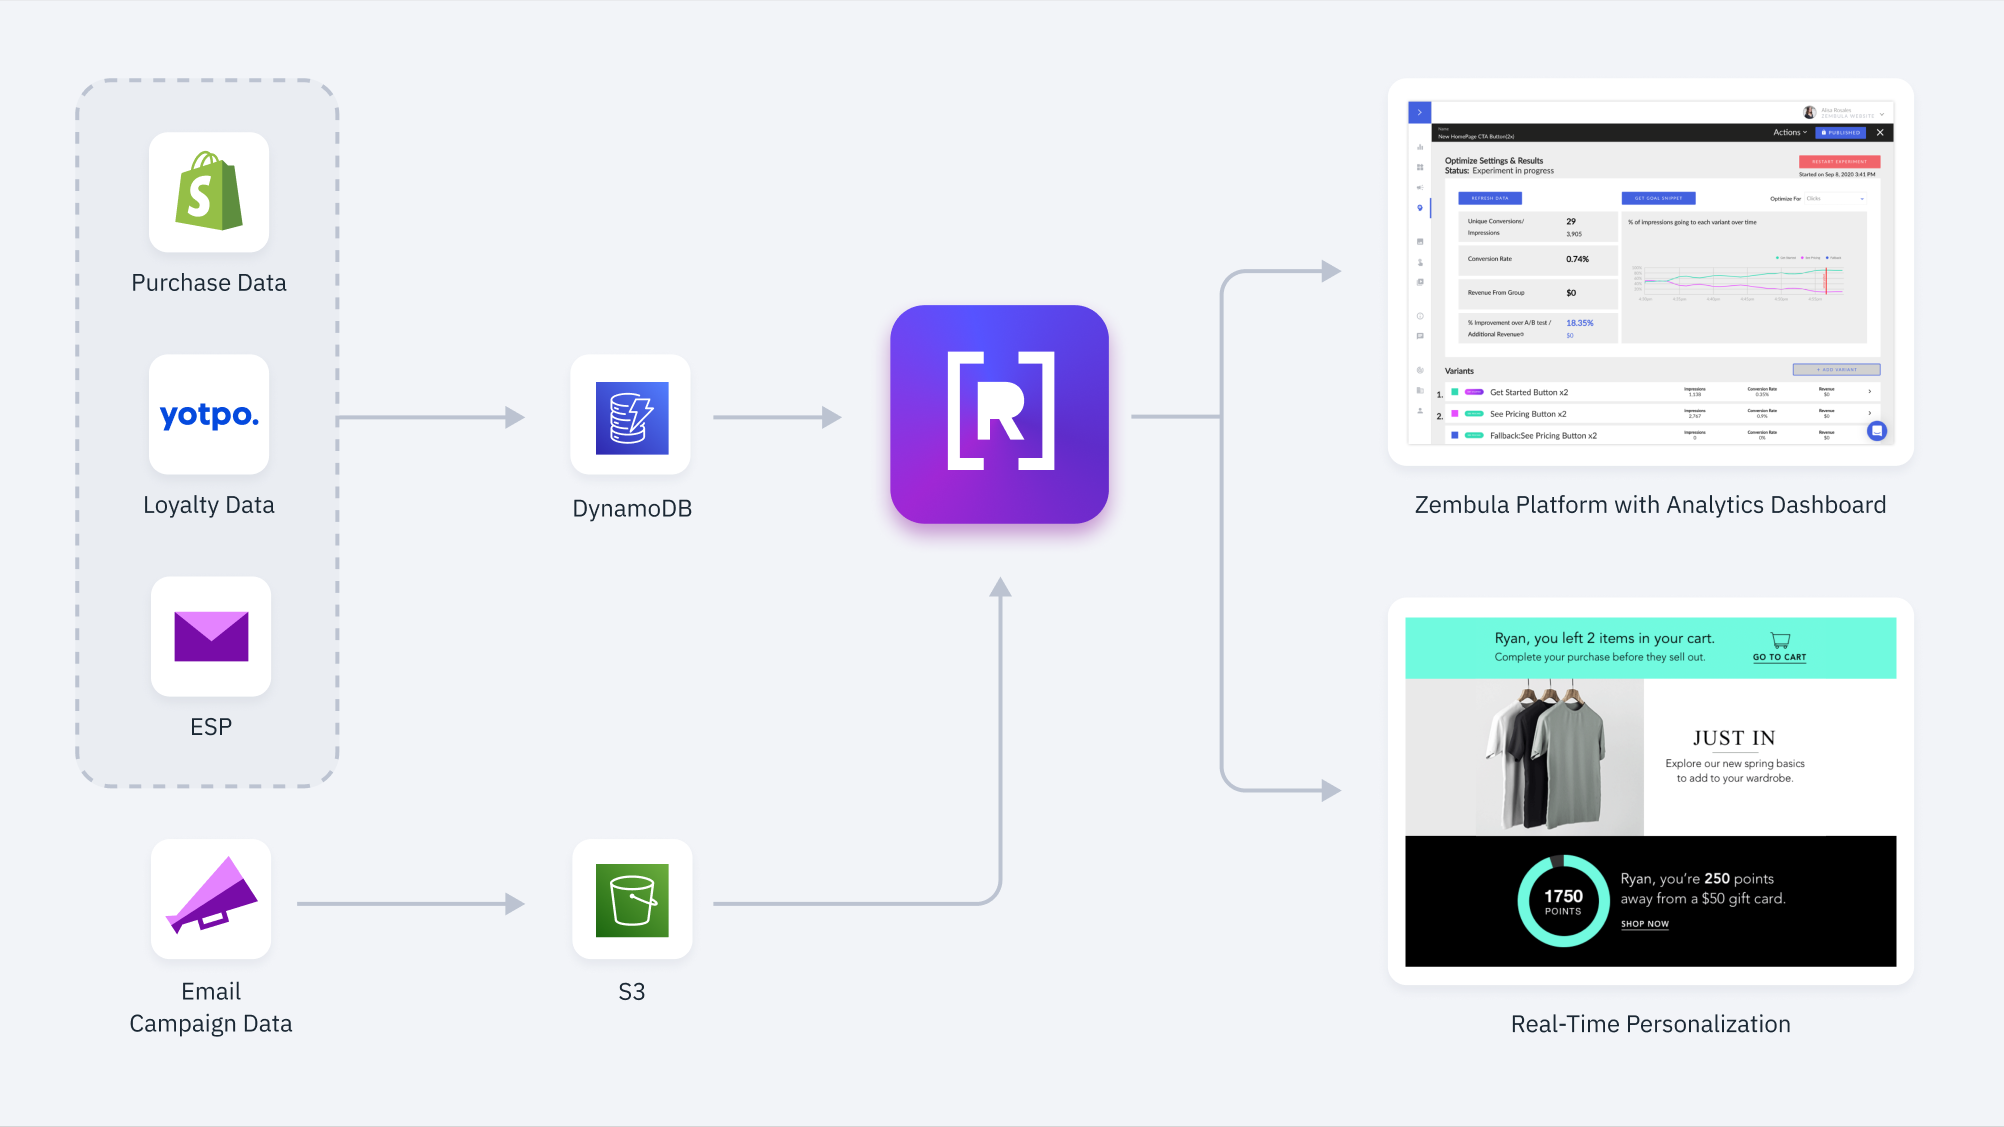This screenshot has width=2004, height=1127.
Task: Click the red Restart Experiment button
Action: point(1839,161)
